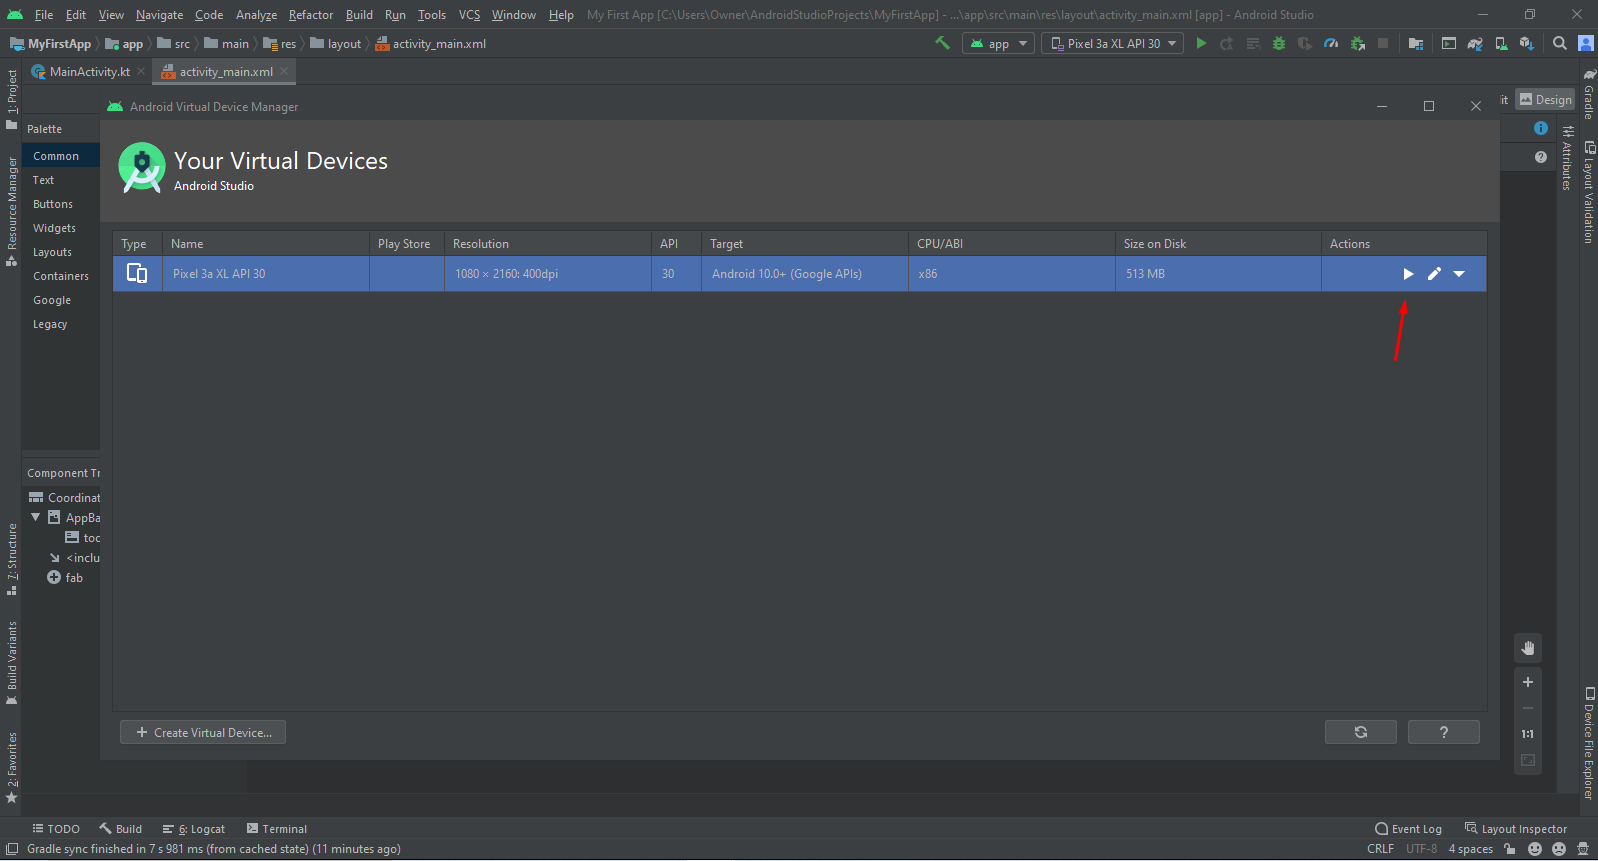Viewport: 1598px width, 861px height.
Task: Open the Project tool window tab
Action: [11, 99]
